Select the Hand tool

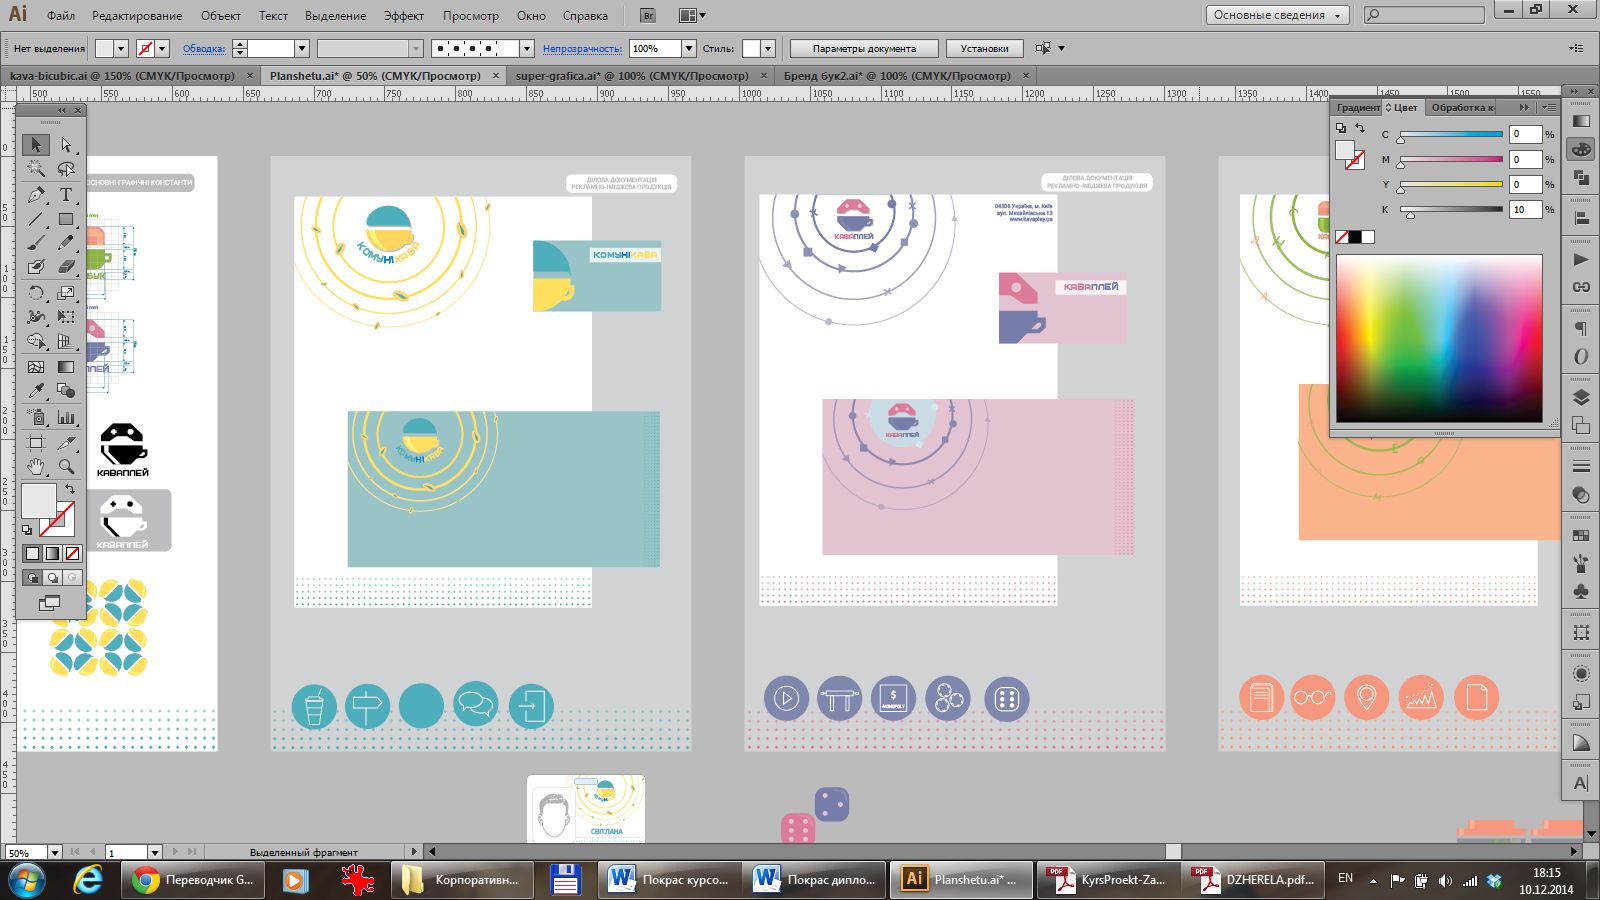pos(36,466)
